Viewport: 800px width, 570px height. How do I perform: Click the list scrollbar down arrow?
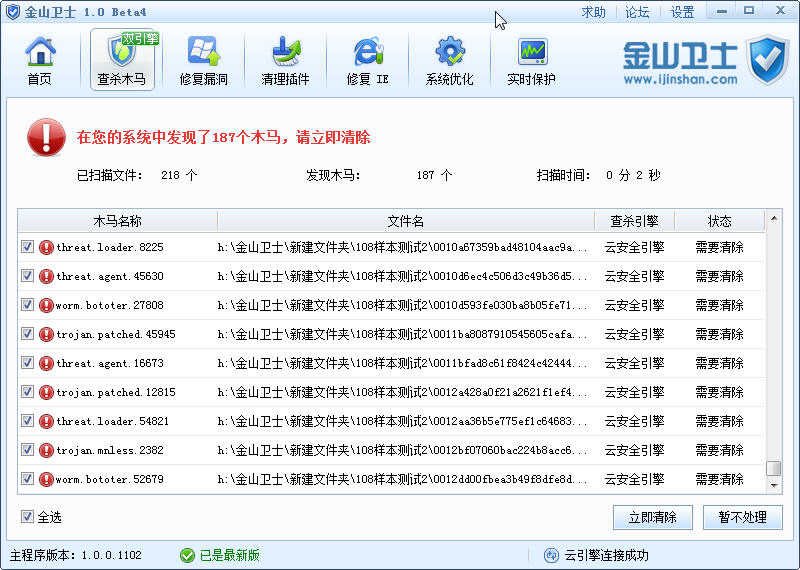click(774, 486)
